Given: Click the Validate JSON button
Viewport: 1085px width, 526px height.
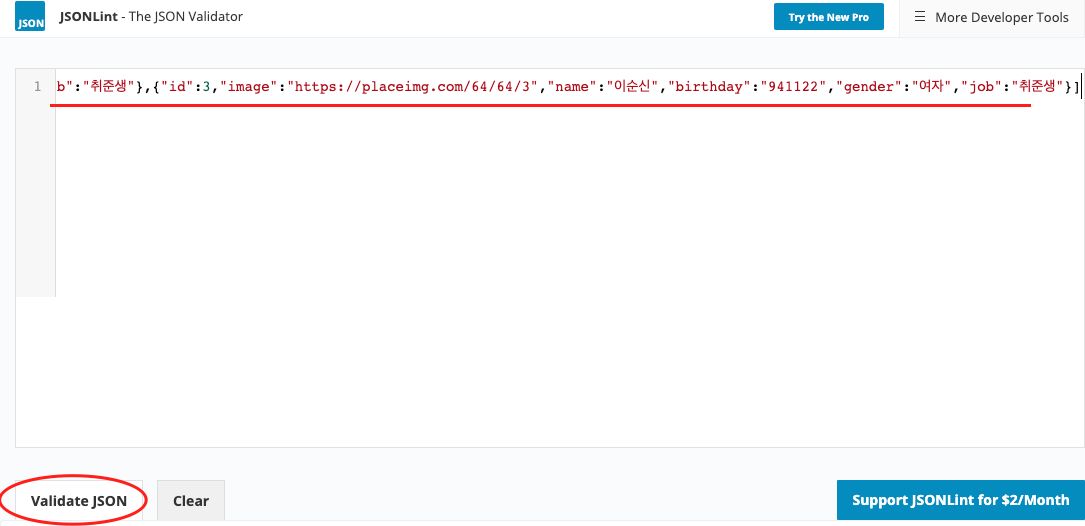Looking at the screenshot, I should [x=79, y=500].
